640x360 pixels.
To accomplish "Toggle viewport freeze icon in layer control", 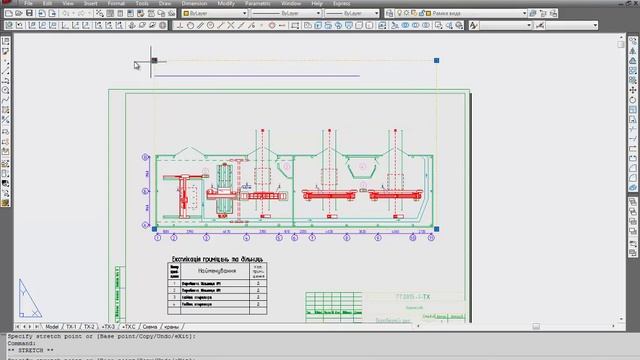I will (x=414, y=13).
